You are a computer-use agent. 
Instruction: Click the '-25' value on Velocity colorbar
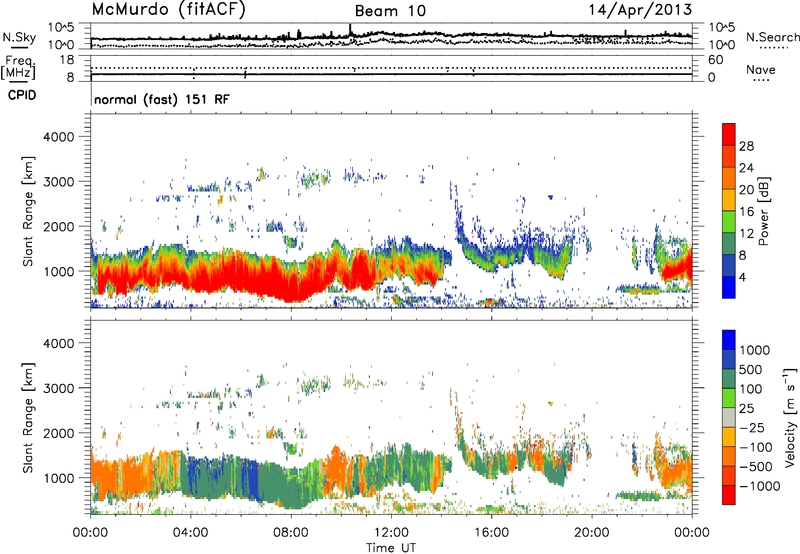click(x=751, y=428)
